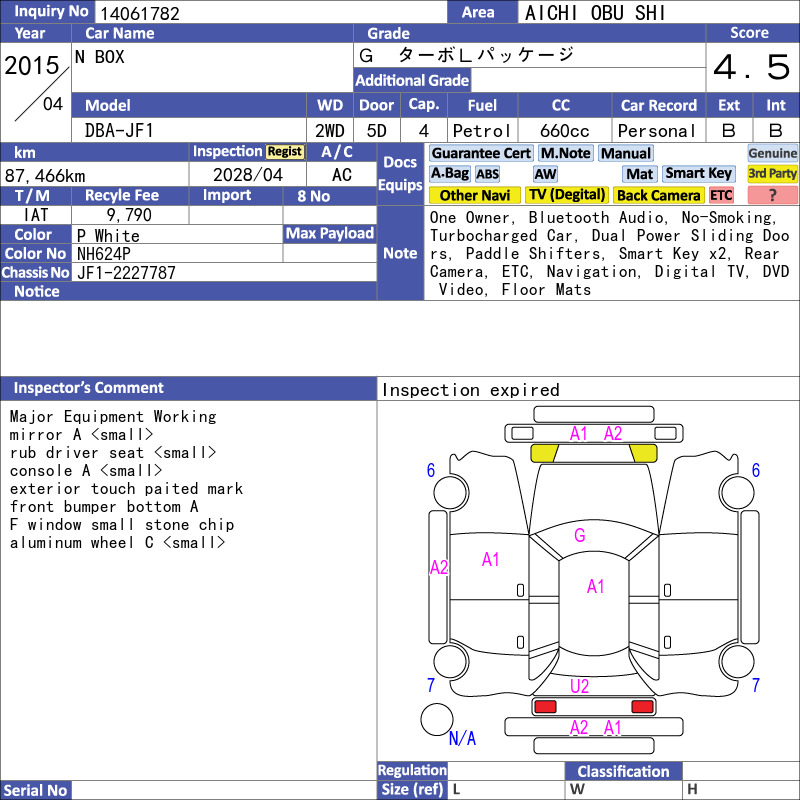
Task: Select the Inspector's Comment header
Action: (x=89, y=388)
